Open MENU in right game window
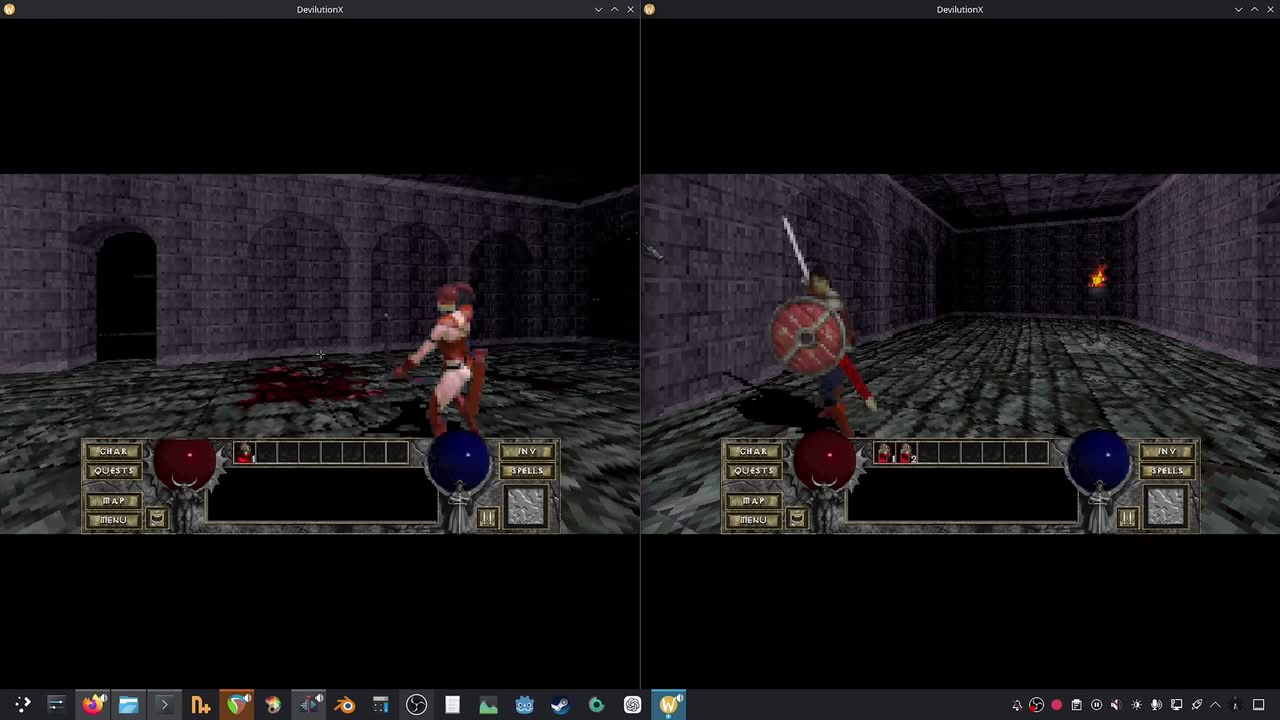The image size is (1280, 720). point(753,520)
